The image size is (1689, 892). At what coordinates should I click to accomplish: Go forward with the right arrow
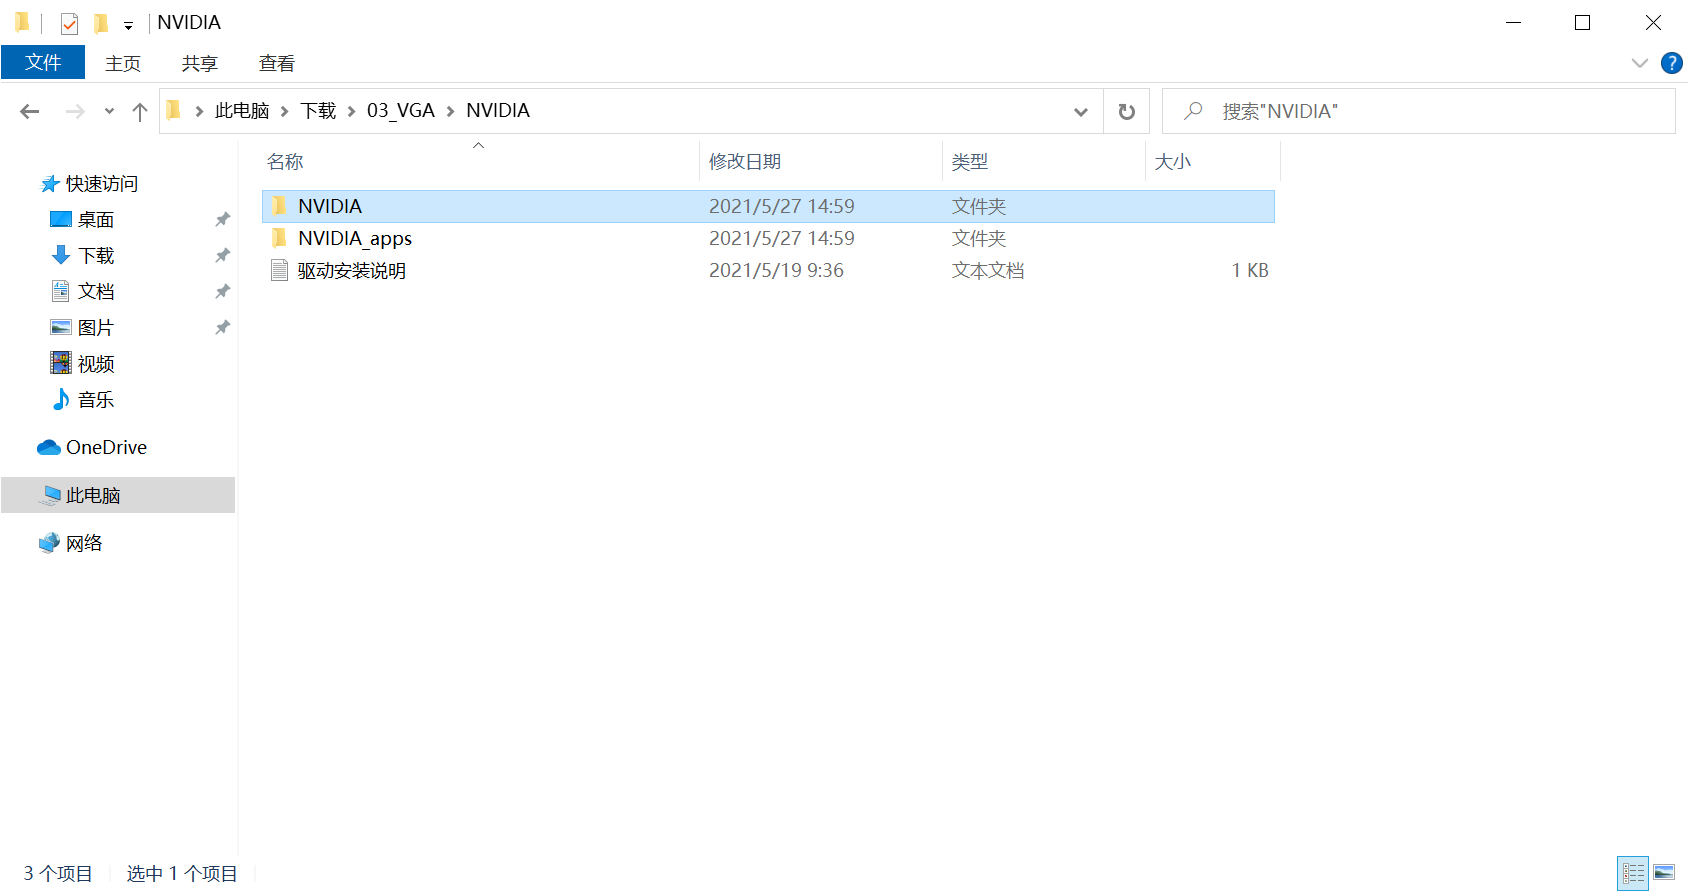[74, 111]
